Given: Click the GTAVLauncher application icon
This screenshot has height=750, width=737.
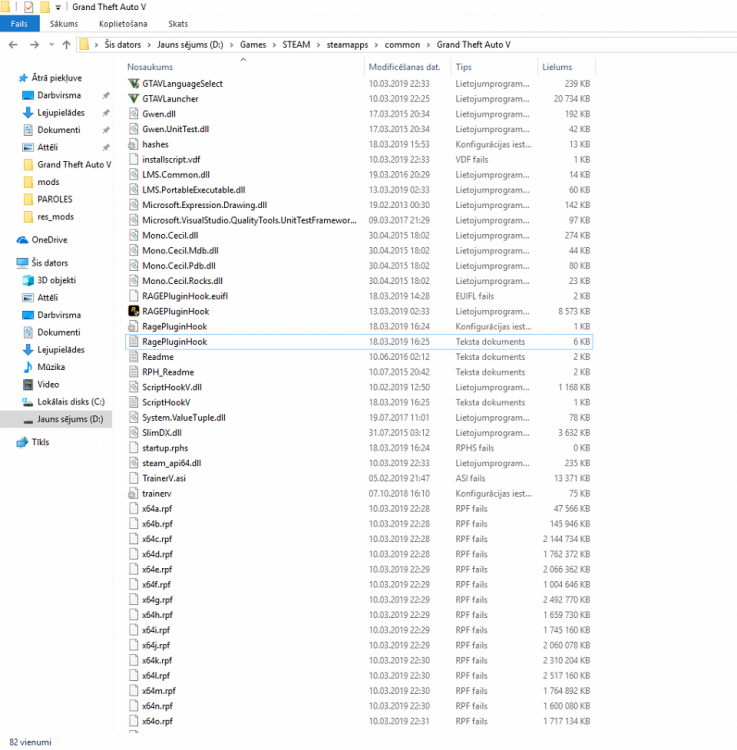Looking at the screenshot, I should click(x=134, y=99).
